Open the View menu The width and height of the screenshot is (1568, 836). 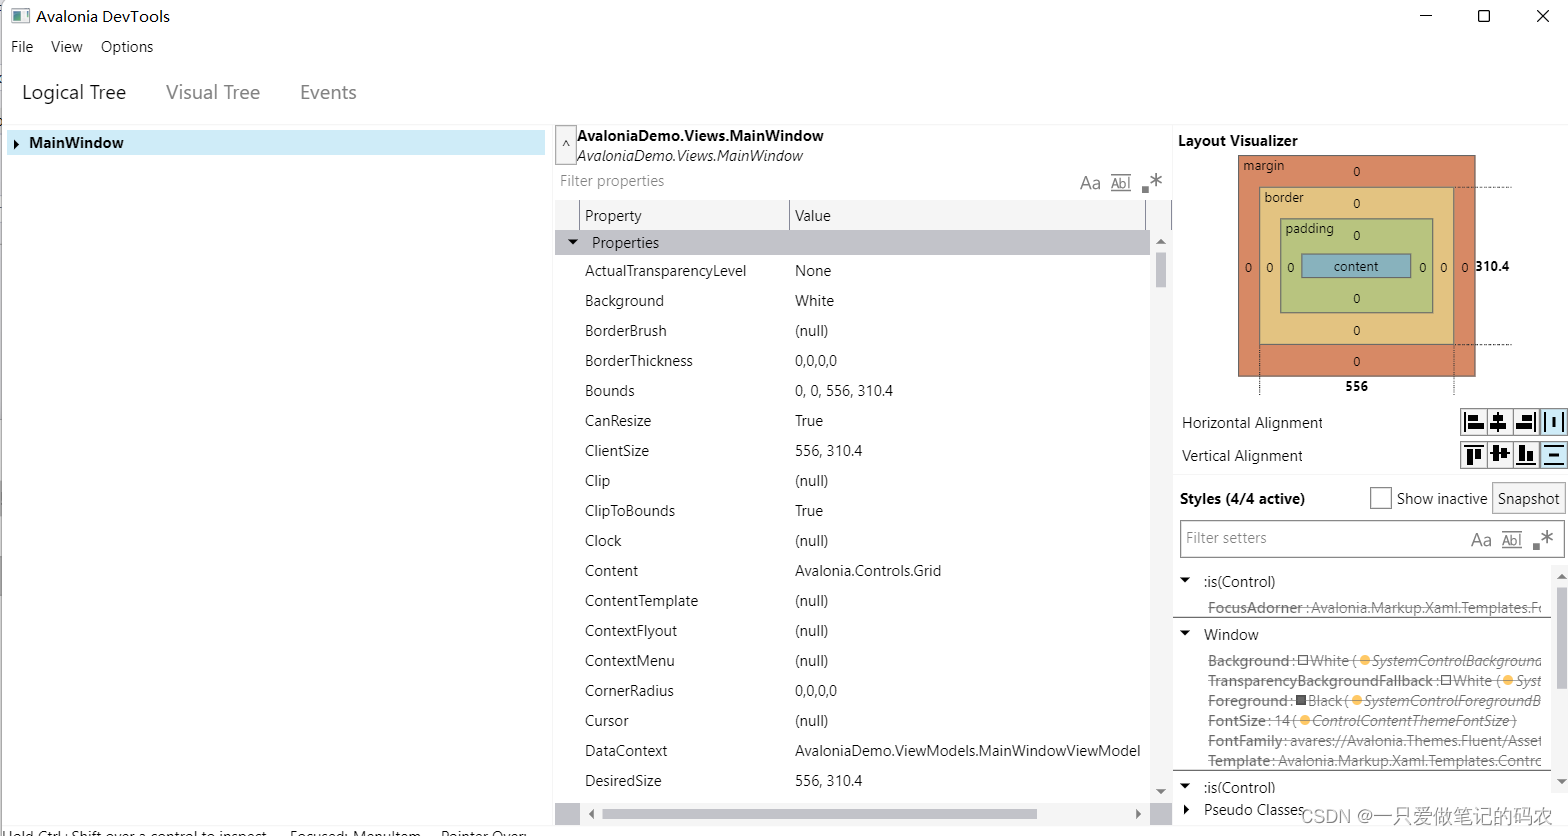click(x=67, y=47)
